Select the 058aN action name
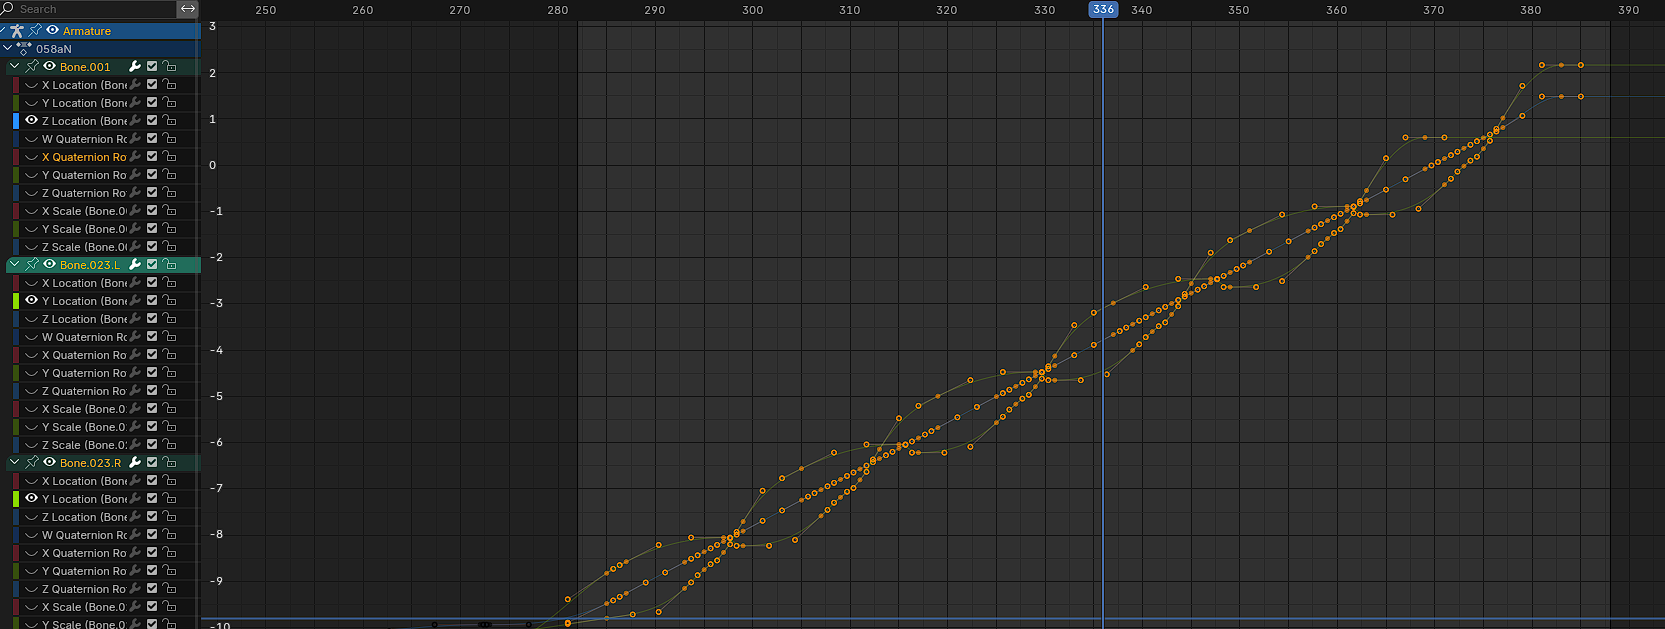1665x629 pixels. coord(54,49)
